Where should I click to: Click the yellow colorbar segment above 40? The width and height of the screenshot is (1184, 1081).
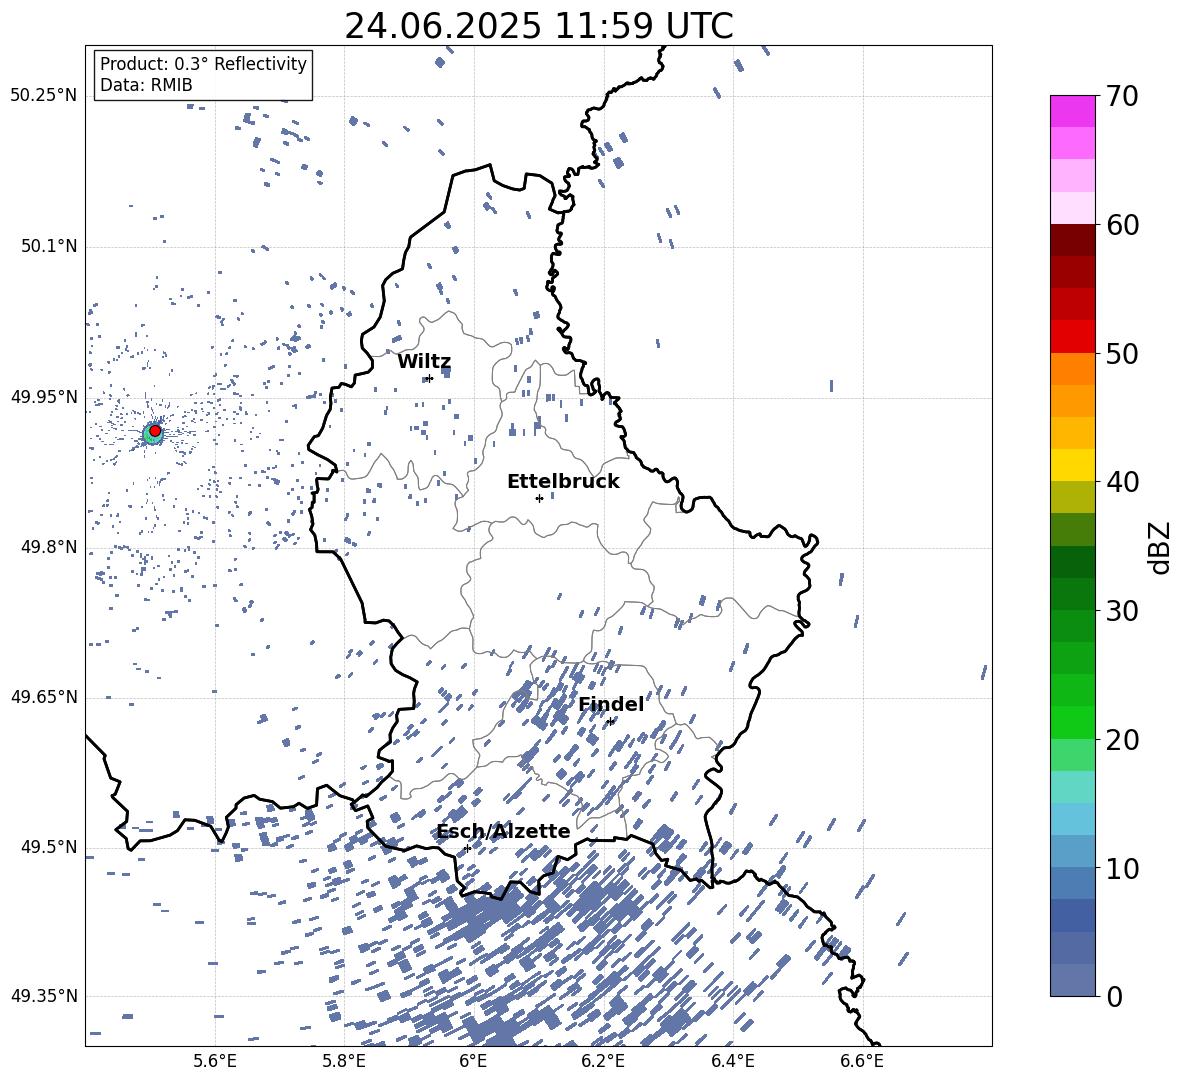[1072, 465]
